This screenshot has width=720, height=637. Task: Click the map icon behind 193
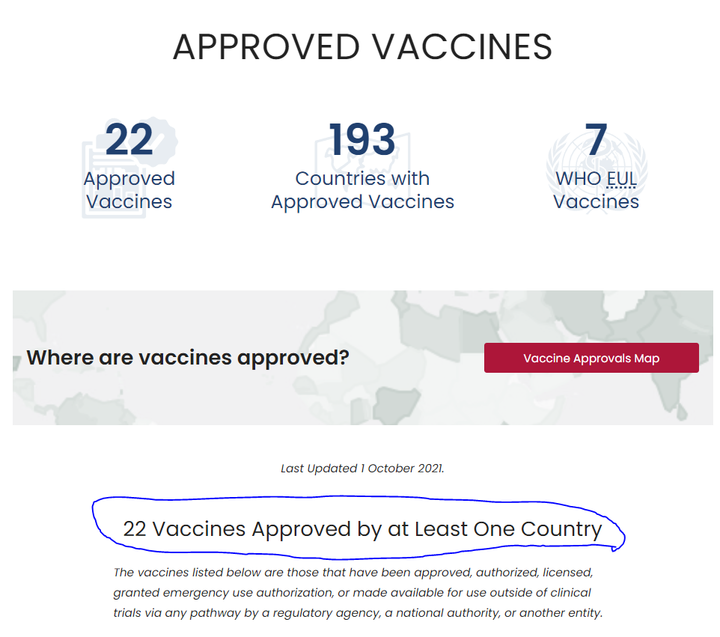pos(362,162)
